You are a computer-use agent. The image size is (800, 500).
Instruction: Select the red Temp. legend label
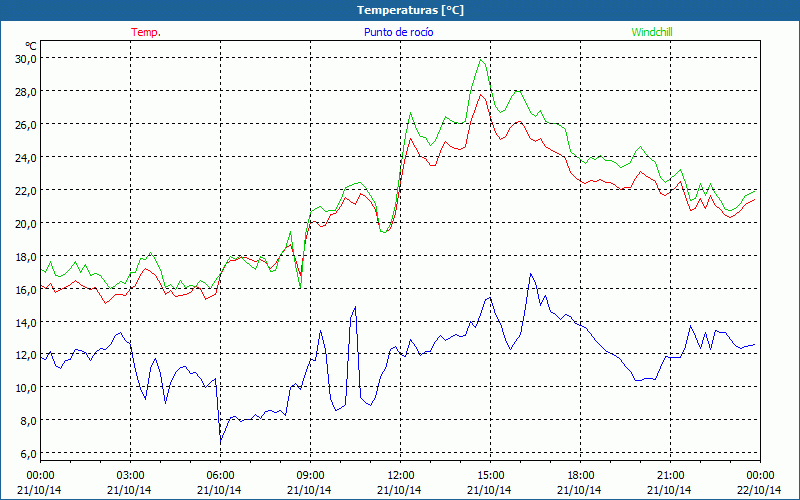point(146,32)
